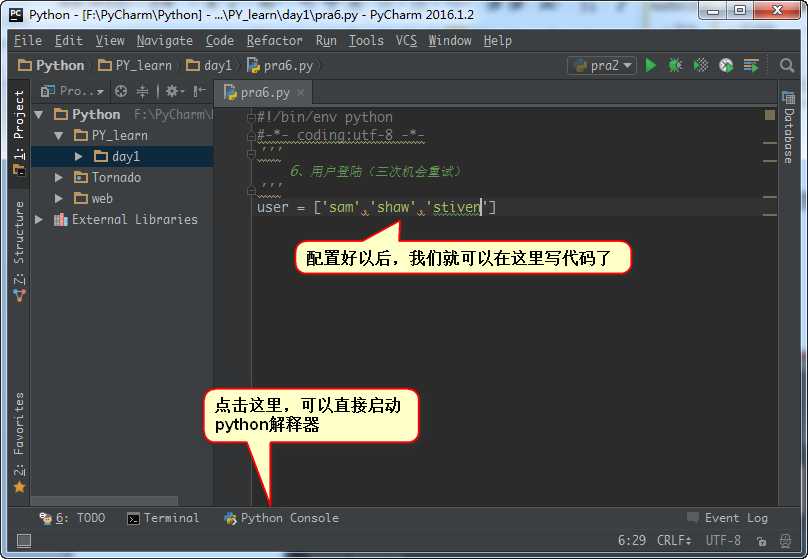This screenshot has height=559, width=808.
Task: Click the inspector (hector) icon in the status bar
Action: point(785,540)
